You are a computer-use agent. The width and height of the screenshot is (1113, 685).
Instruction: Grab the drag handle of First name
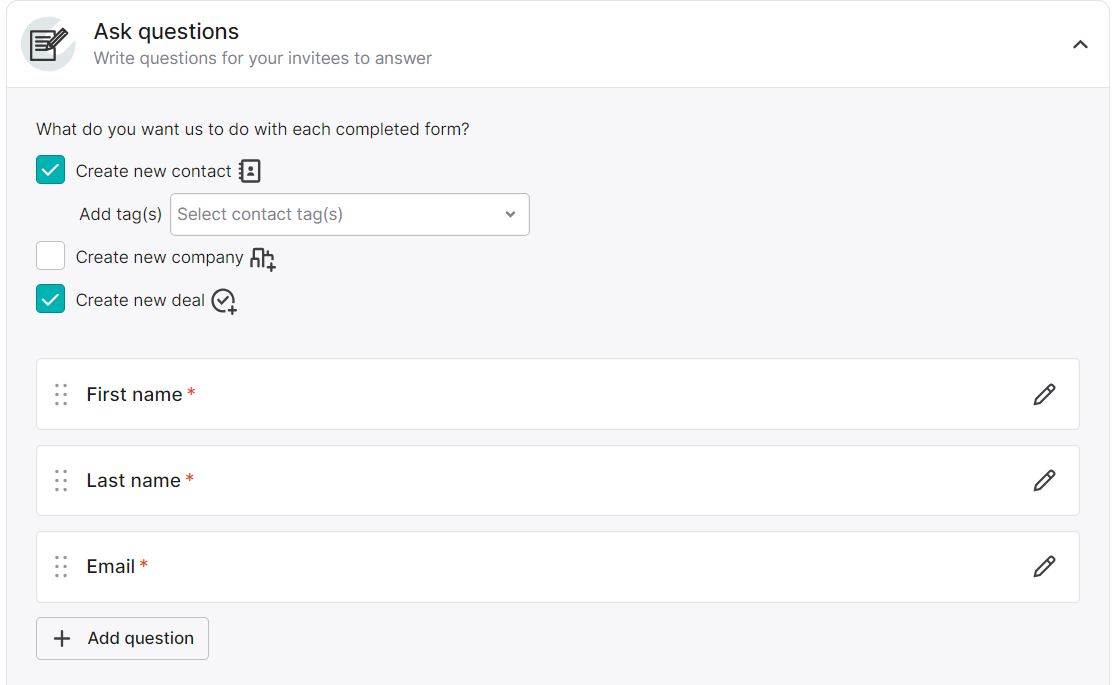pyautogui.click(x=61, y=395)
